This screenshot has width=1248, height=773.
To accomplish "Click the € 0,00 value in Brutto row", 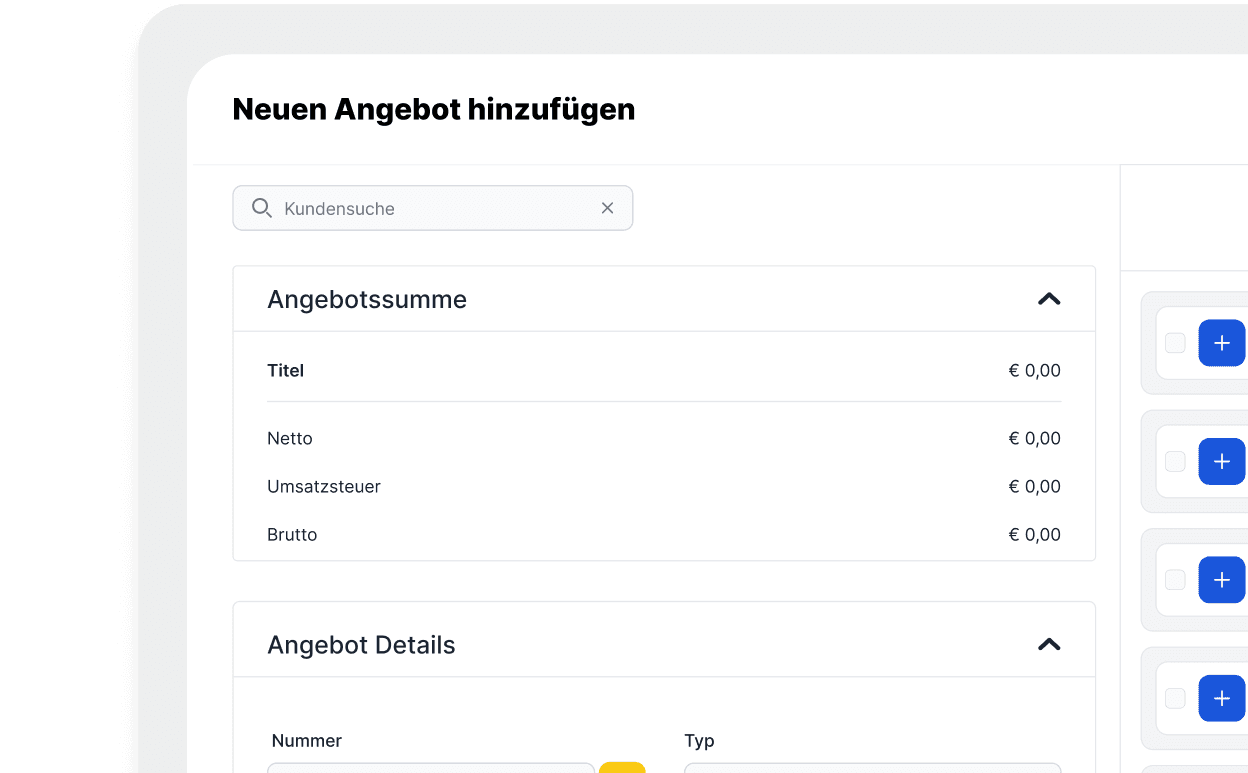I will 1035,534.
